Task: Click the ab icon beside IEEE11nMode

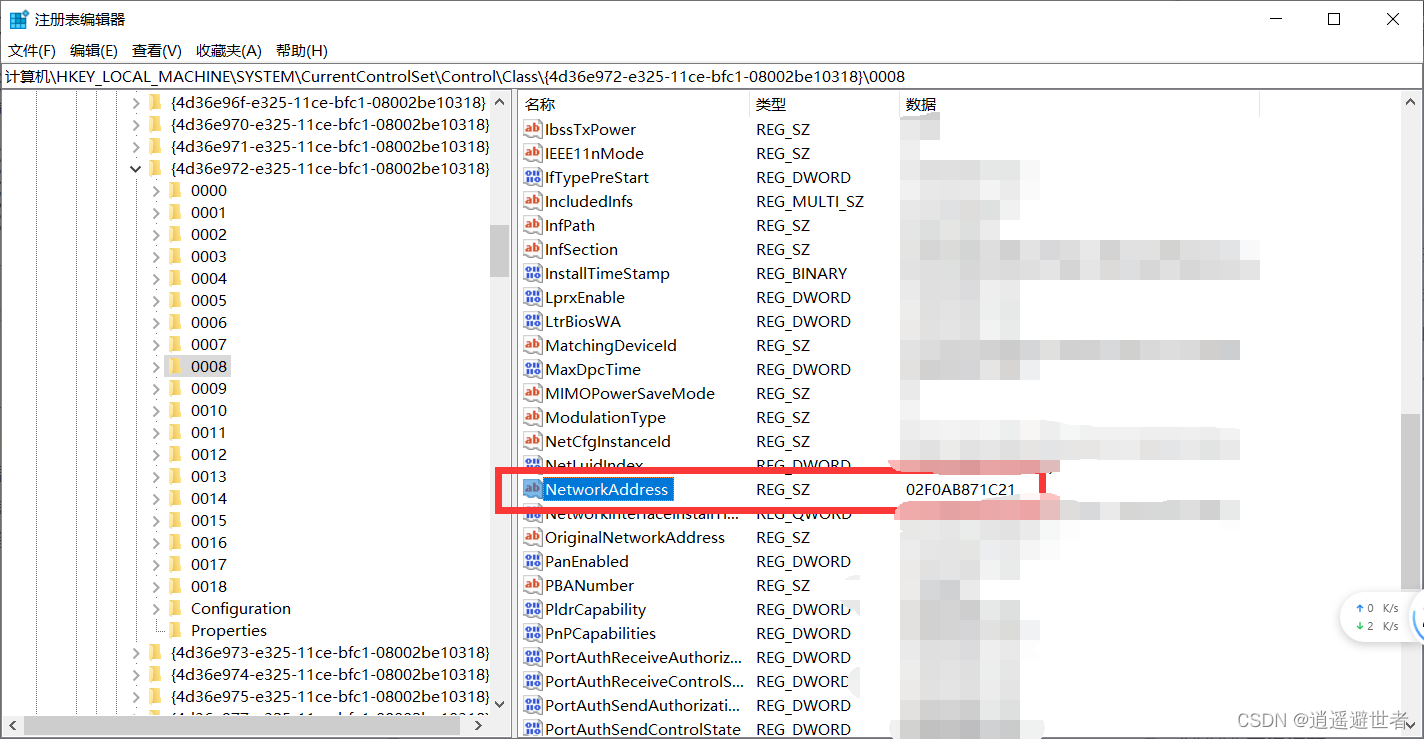Action: pos(533,153)
